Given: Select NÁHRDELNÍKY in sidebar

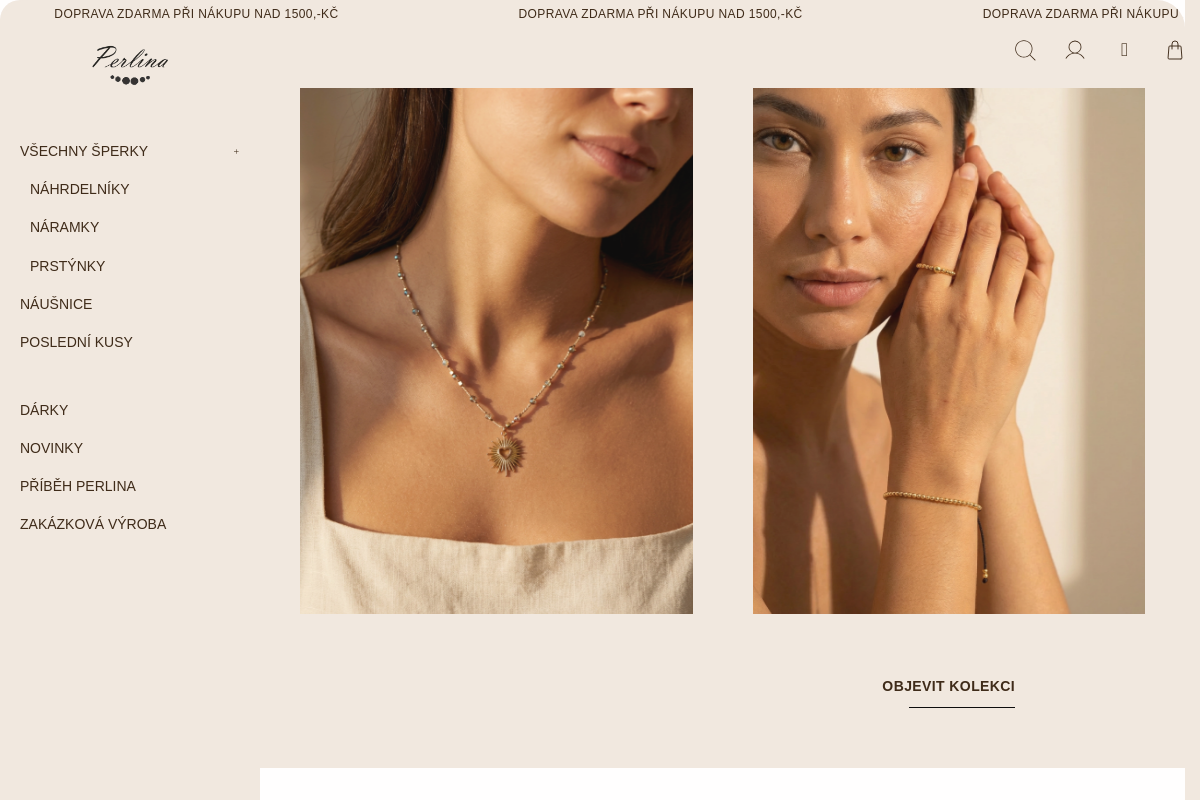Looking at the screenshot, I should tap(80, 189).
